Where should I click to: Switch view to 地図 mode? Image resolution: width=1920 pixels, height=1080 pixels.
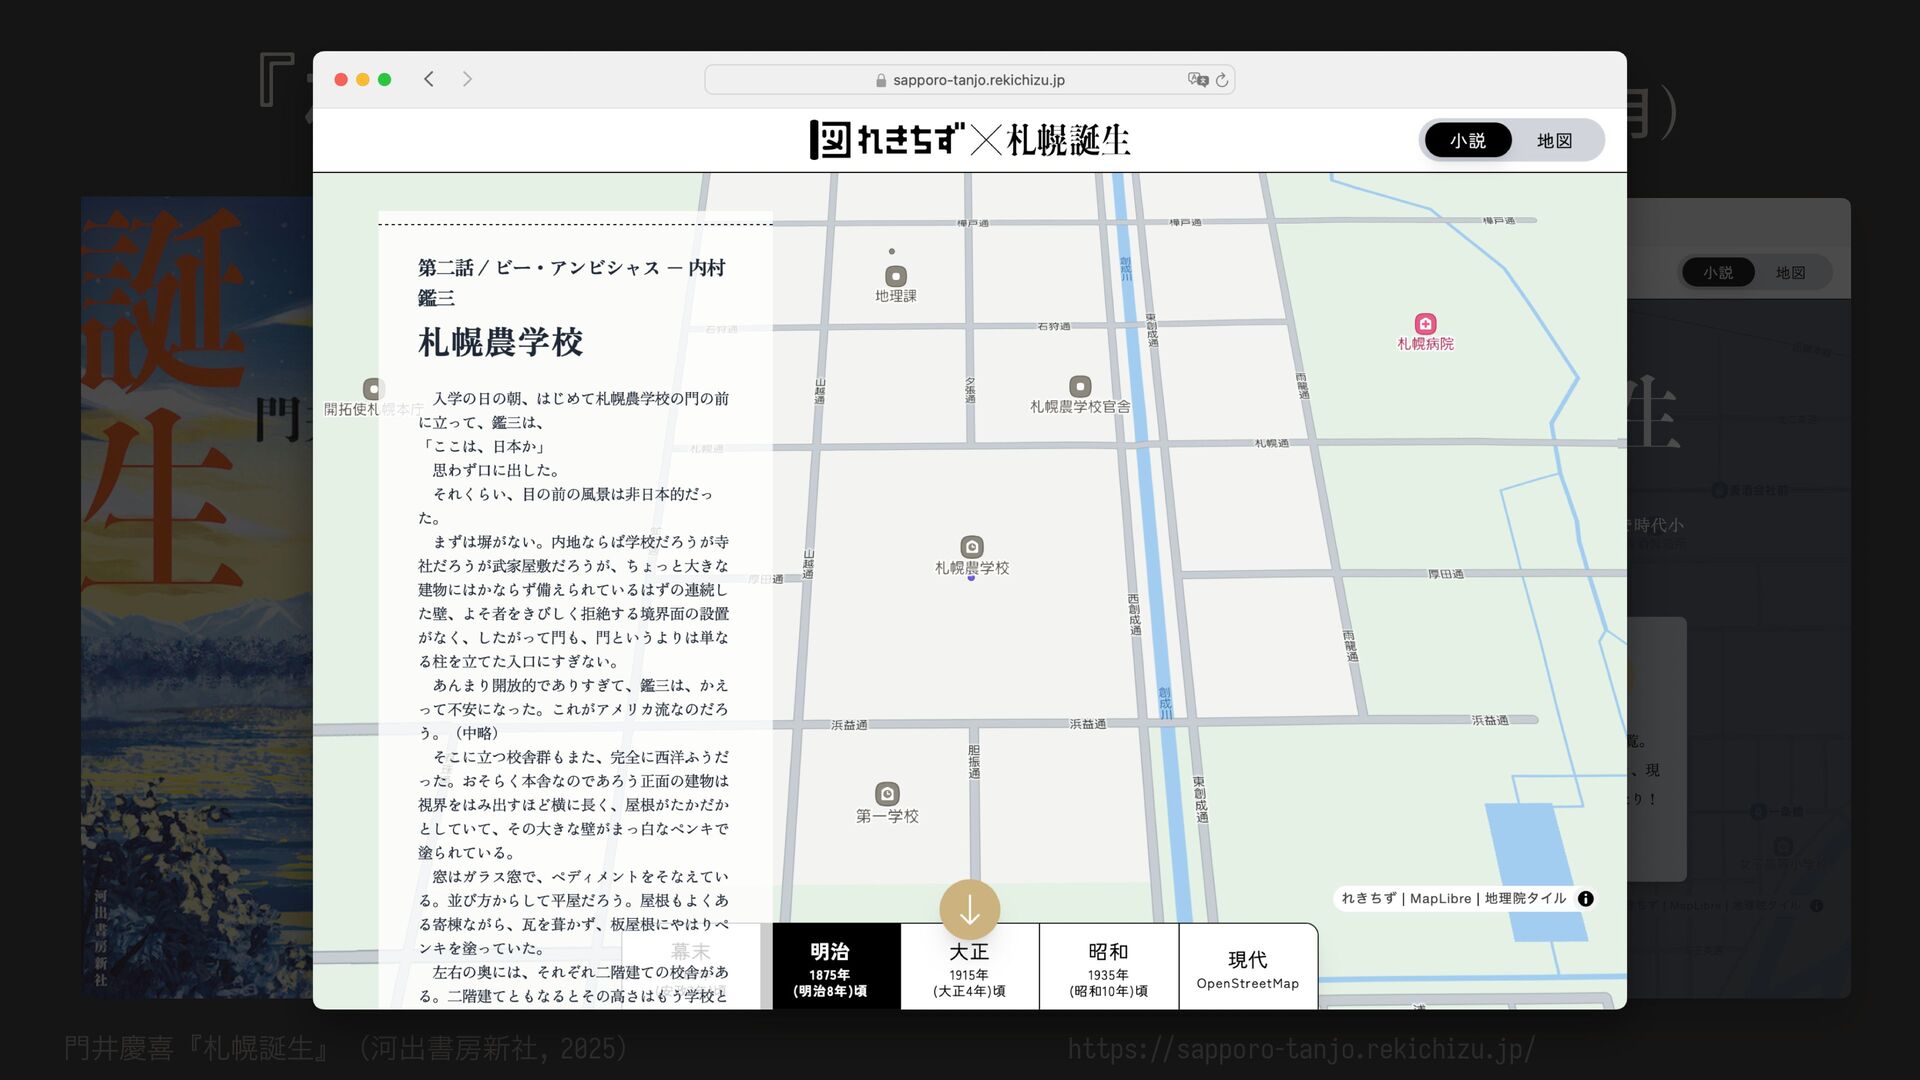1554,141
